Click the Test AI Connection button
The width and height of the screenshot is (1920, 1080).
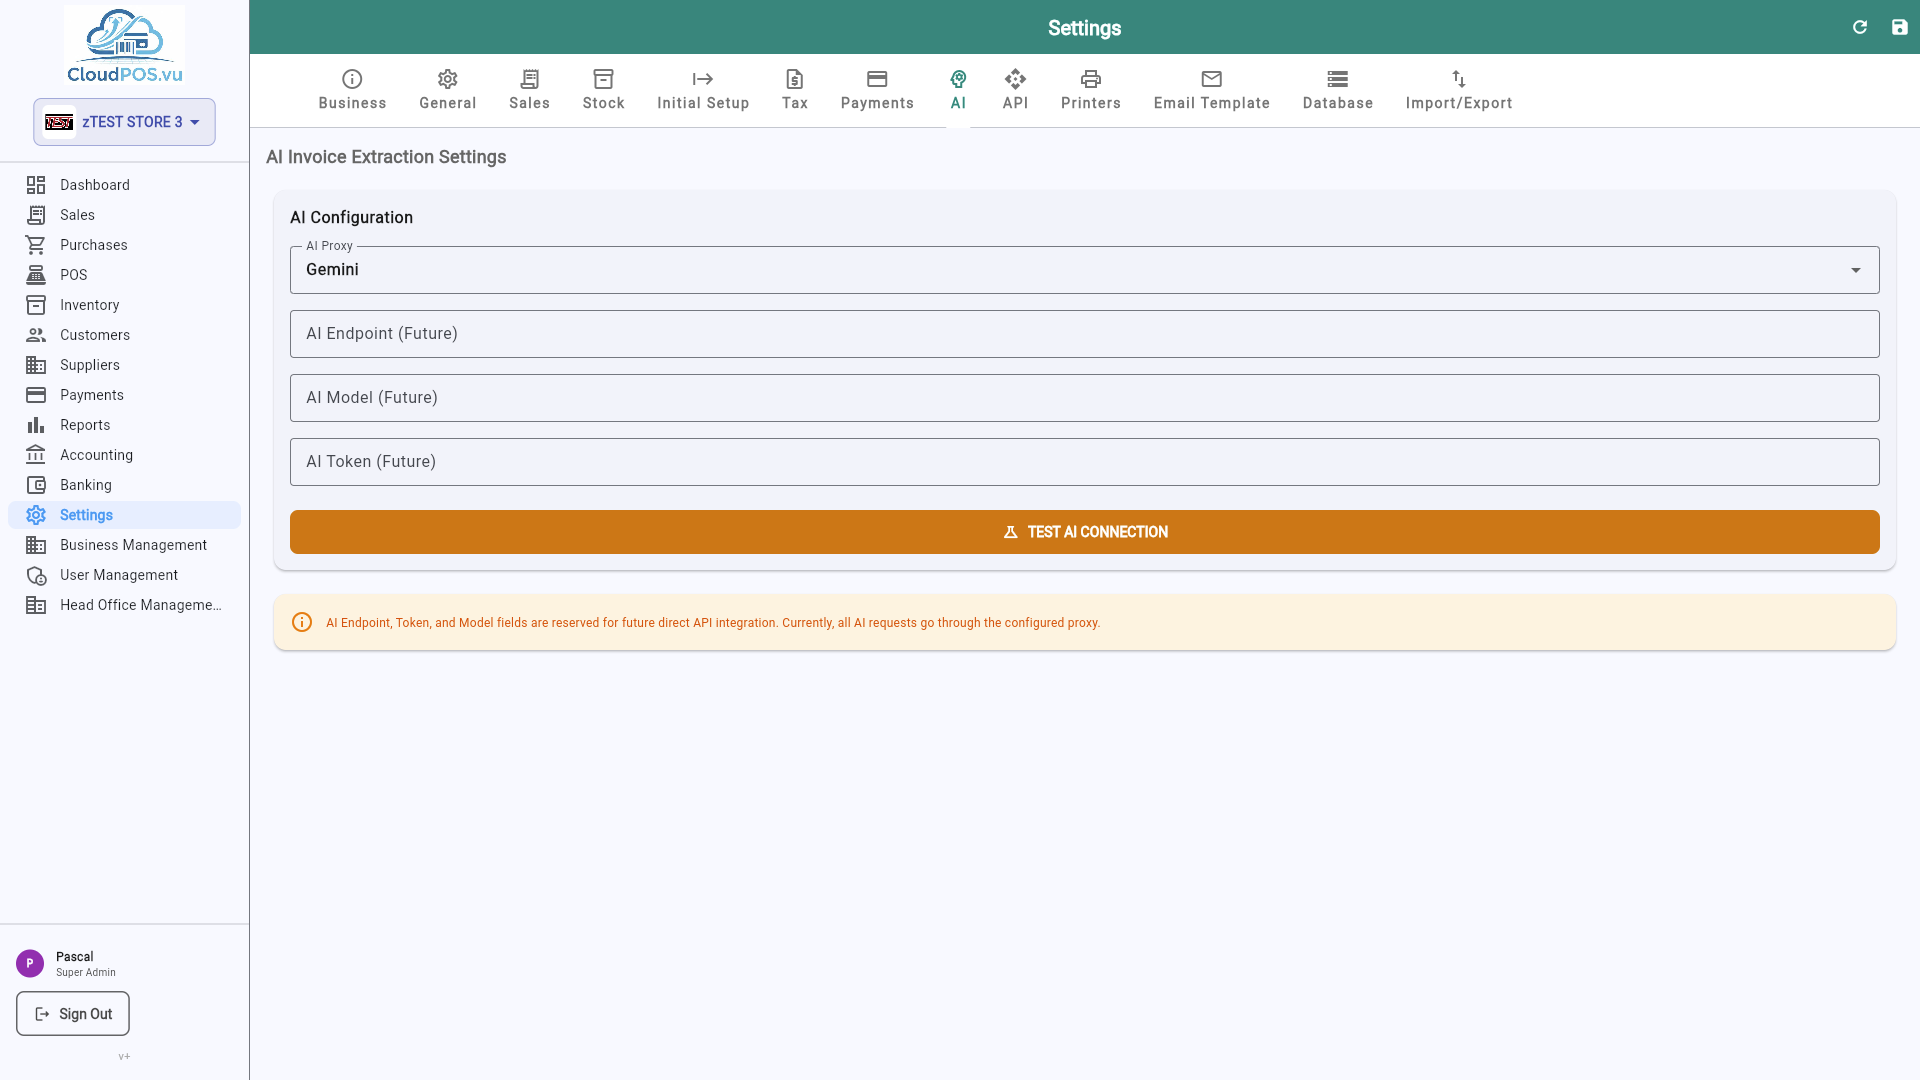tap(1085, 532)
